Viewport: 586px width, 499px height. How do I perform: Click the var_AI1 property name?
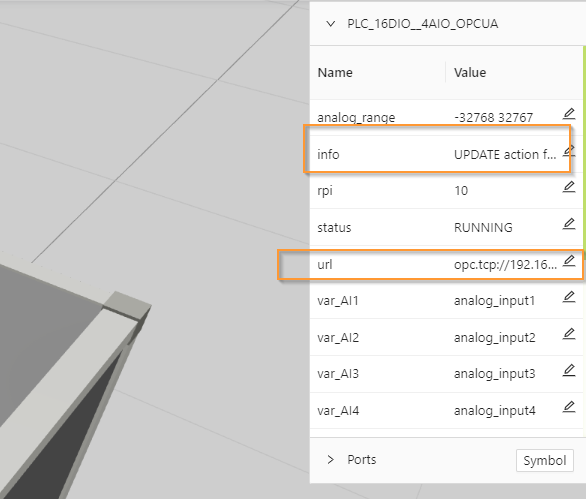pos(338,301)
